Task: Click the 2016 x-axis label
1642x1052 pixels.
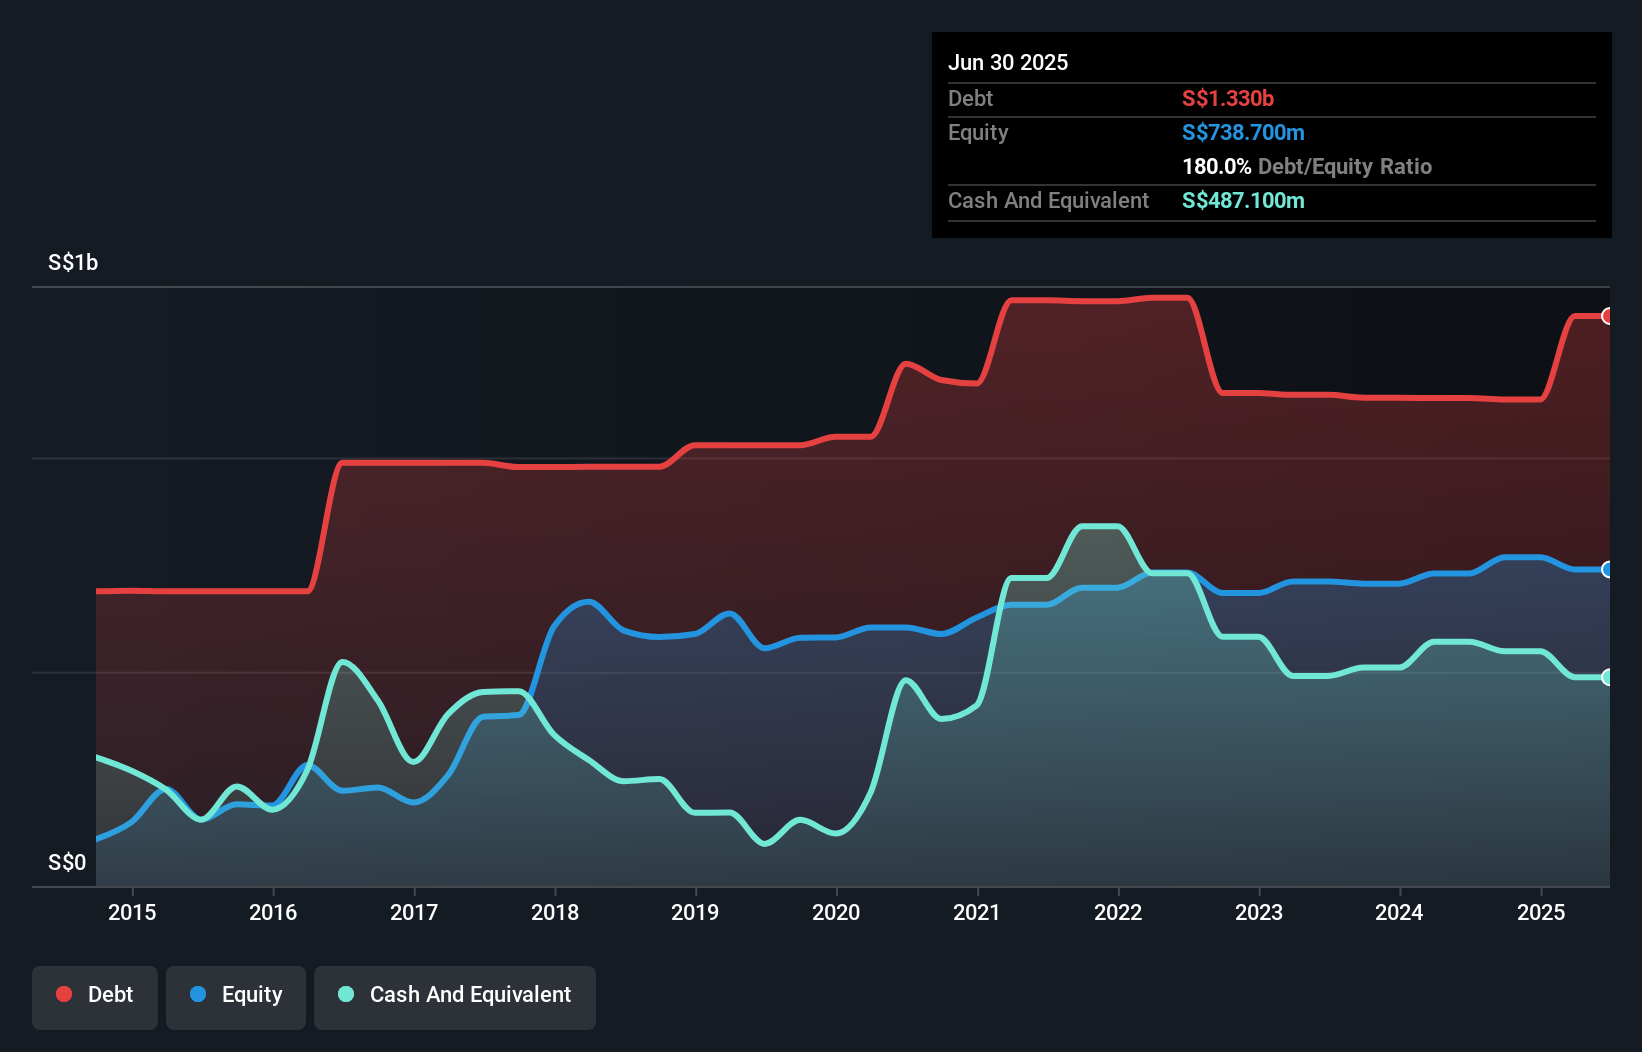Action: tap(273, 912)
